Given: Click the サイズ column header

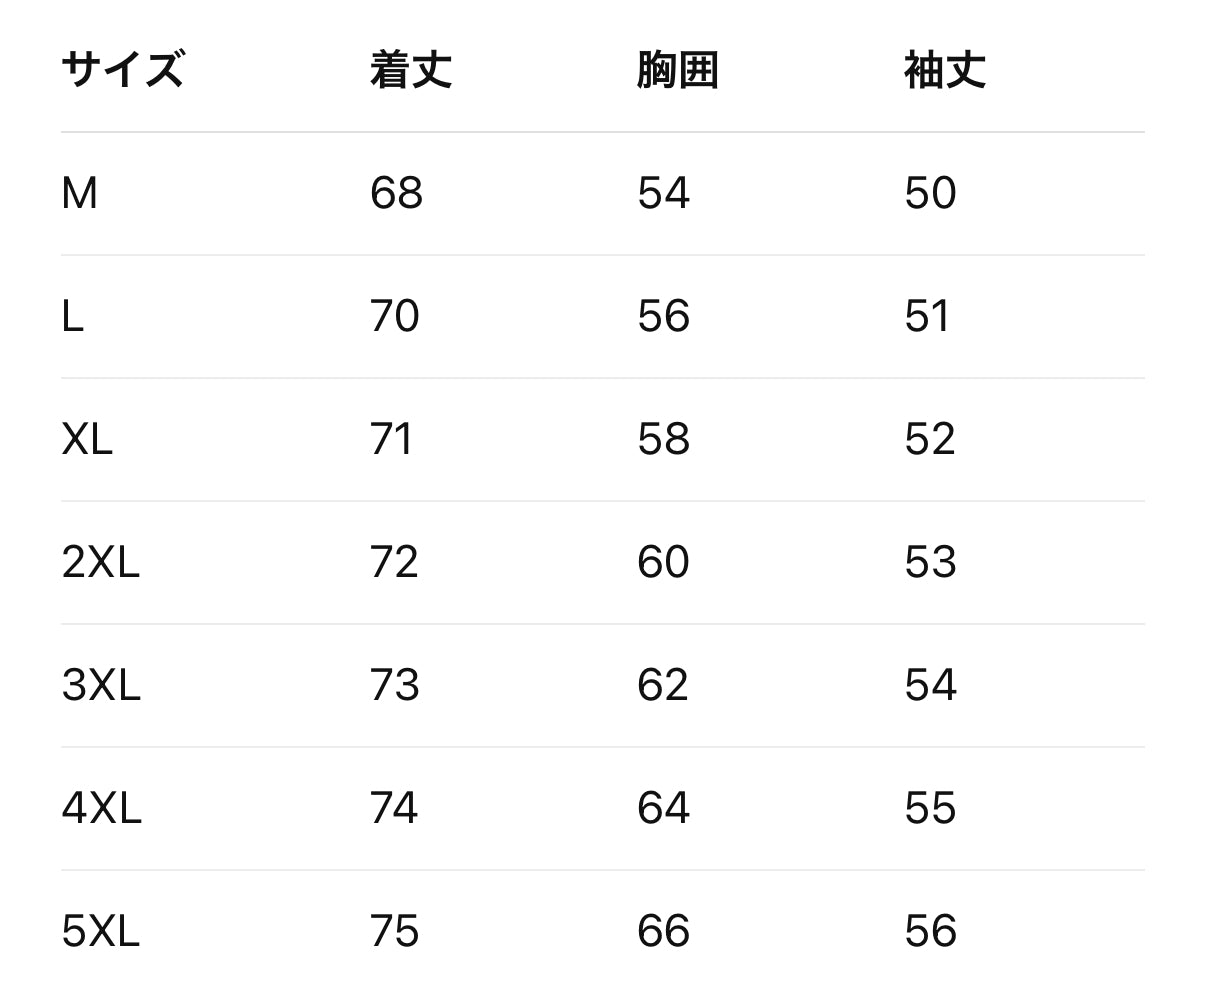Looking at the screenshot, I should 122,71.
